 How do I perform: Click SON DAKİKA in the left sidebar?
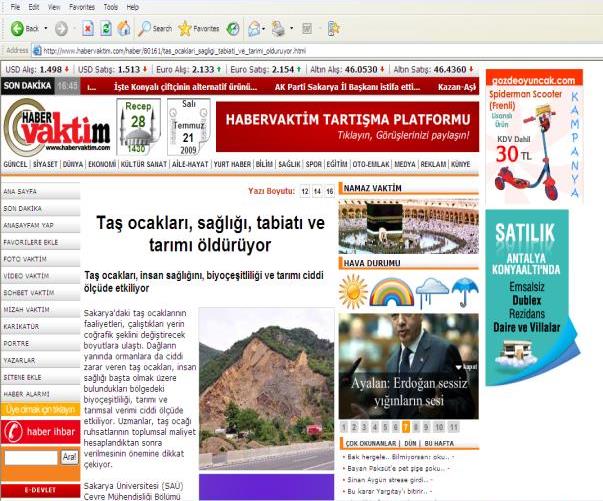(40, 208)
